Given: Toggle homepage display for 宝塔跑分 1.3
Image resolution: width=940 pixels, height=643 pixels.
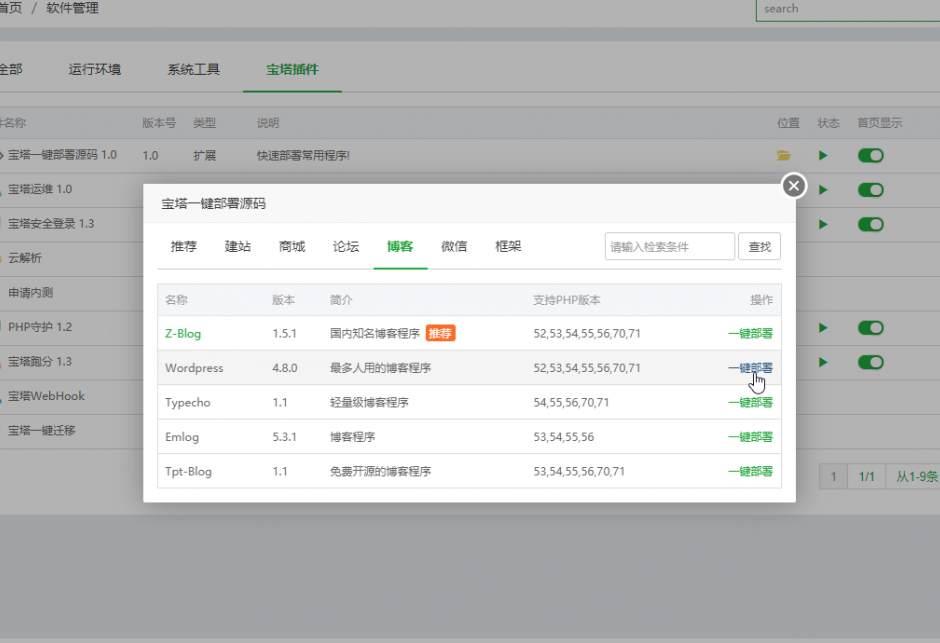Looking at the screenshot, I should click(x=870, y=363).
